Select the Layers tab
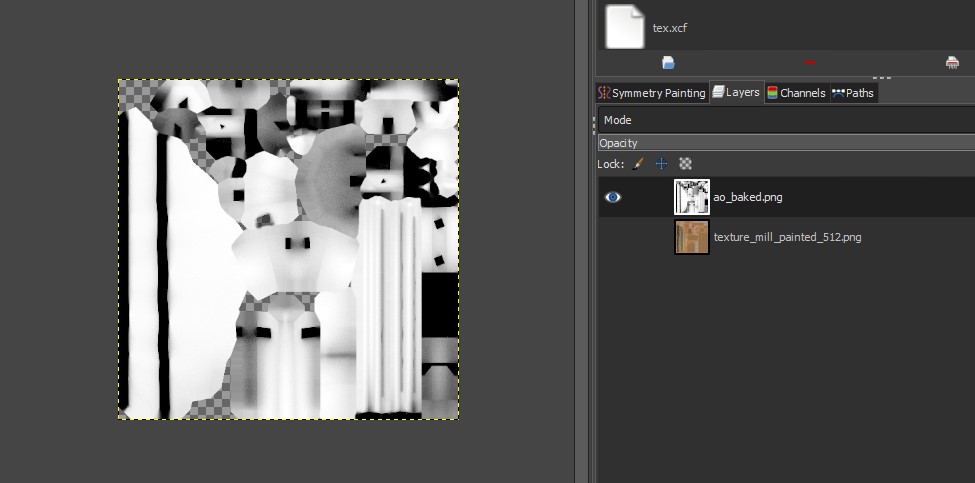This screenshot has width=975, height=483. (x=736, y=92)
